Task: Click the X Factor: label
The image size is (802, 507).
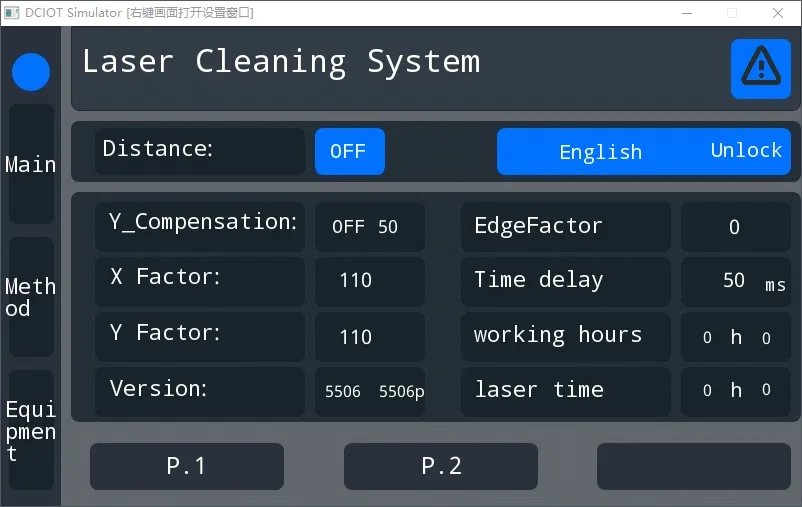Action: pos(165,277)
